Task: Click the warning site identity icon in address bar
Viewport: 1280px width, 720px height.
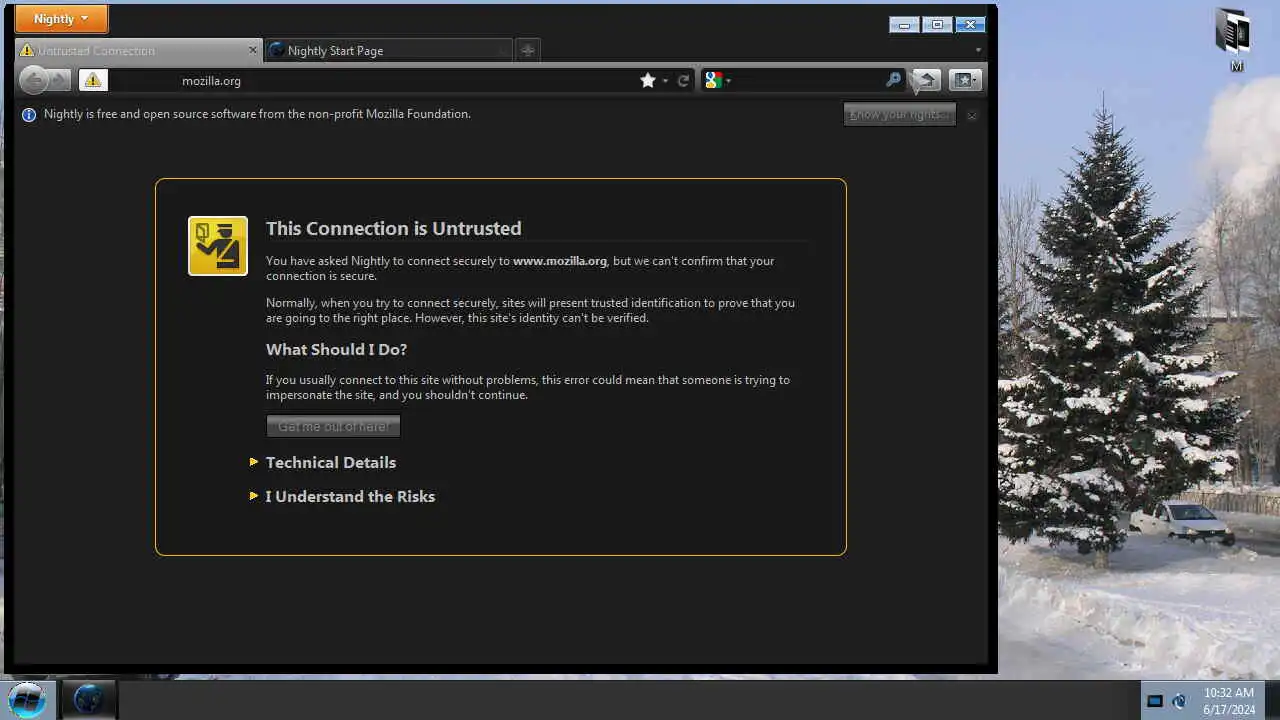Action: coord(93,80)
